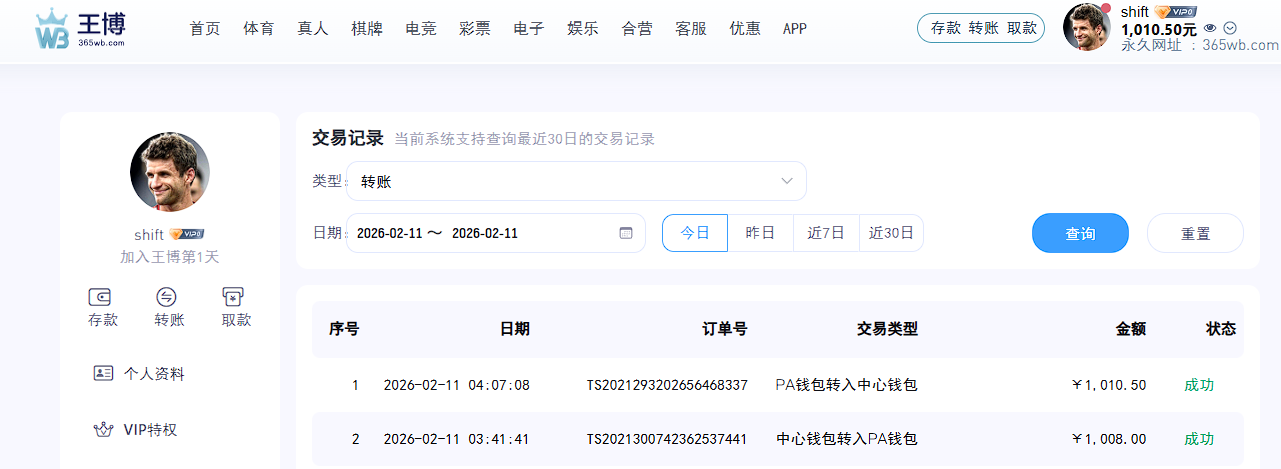Open 个人资料 via its ID card icon
The height and width of the screenshot is (469, 1281).
pyautogui.click(x=103, y=374)
